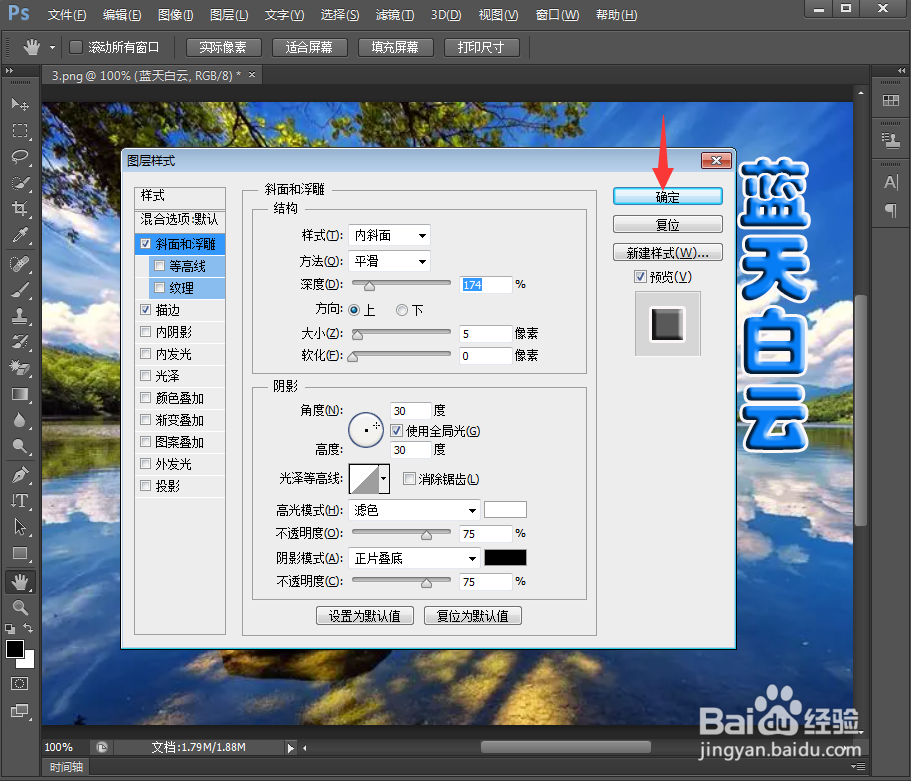This screenshot has width=911, height=781.
Task: Open the 高光模式 dropdown showing 滤色
Action: [x=414, y=510]
